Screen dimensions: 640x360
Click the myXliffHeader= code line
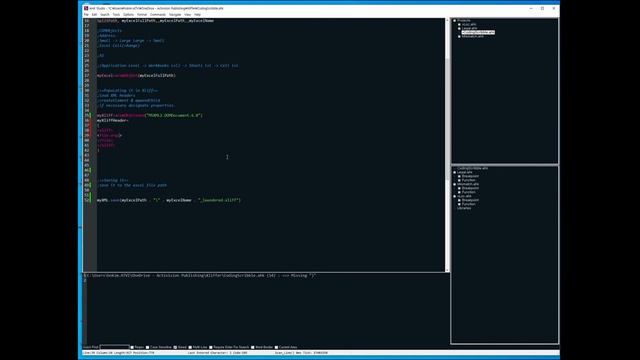click(113, 120)
